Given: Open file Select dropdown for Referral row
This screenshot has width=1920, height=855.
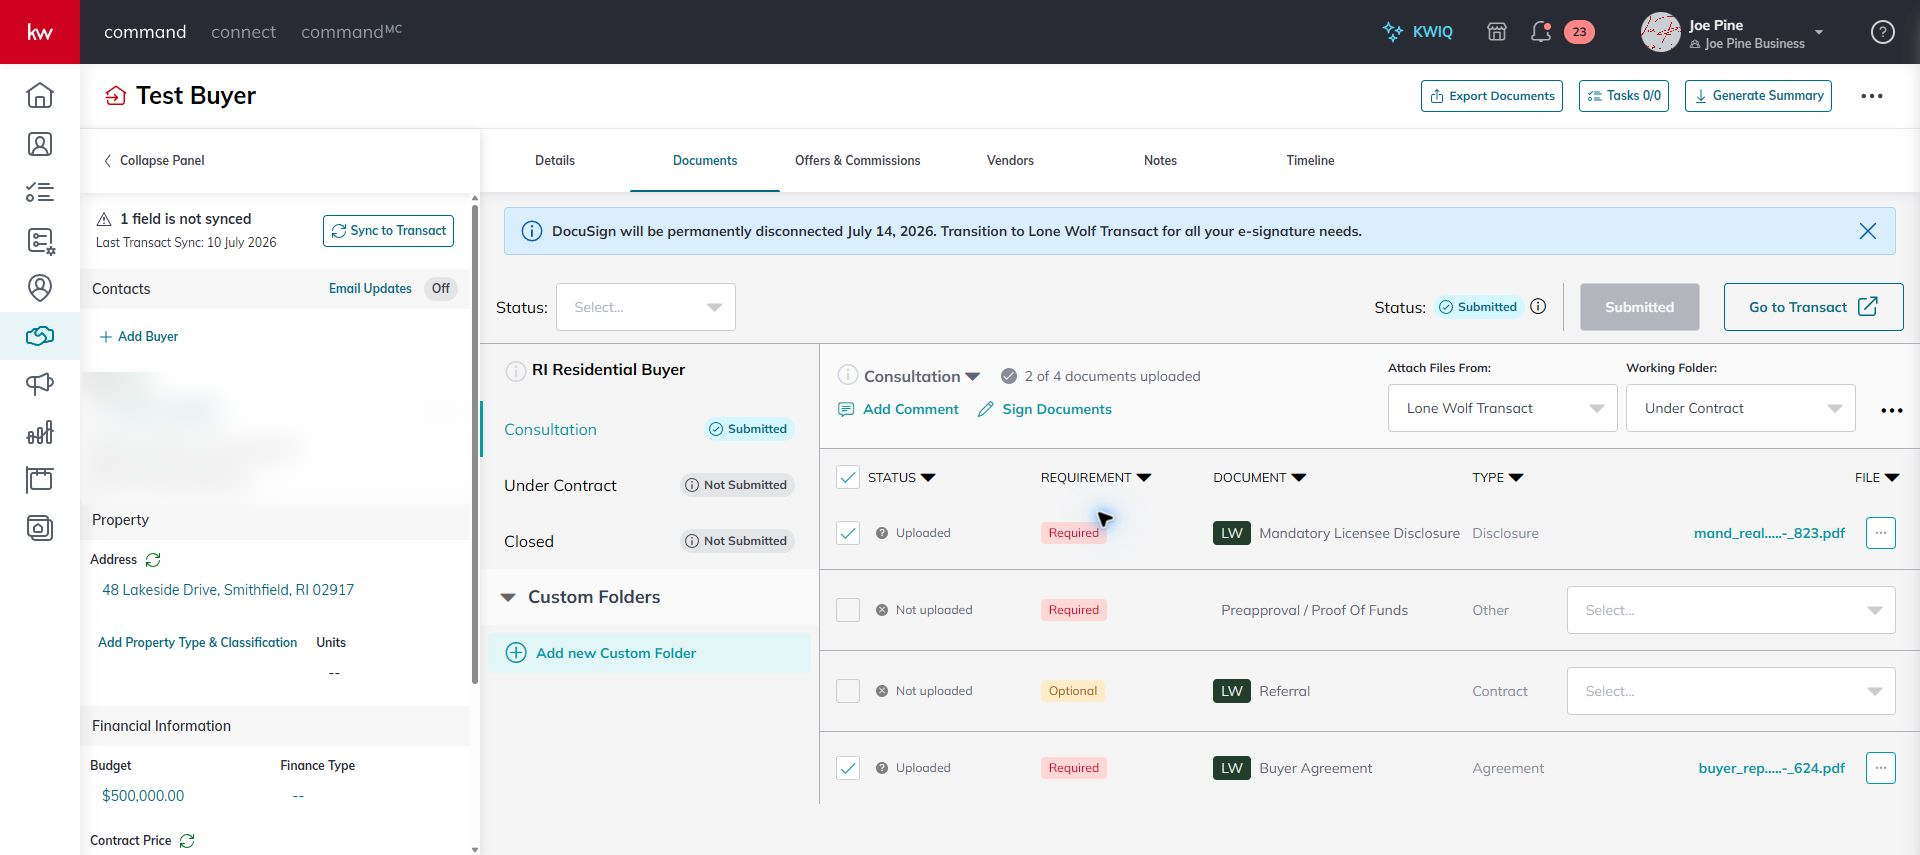Looking at the screenshot, I should pos(1731,691).
